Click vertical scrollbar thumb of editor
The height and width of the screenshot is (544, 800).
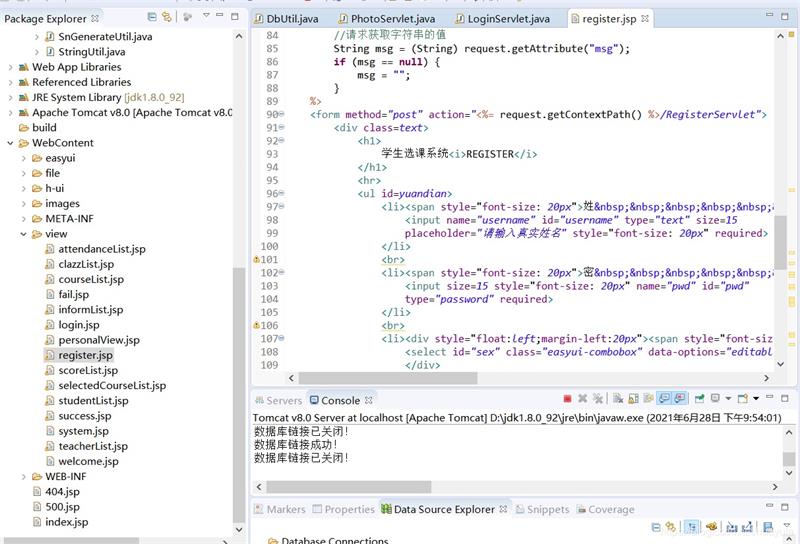tap(780, 242)
